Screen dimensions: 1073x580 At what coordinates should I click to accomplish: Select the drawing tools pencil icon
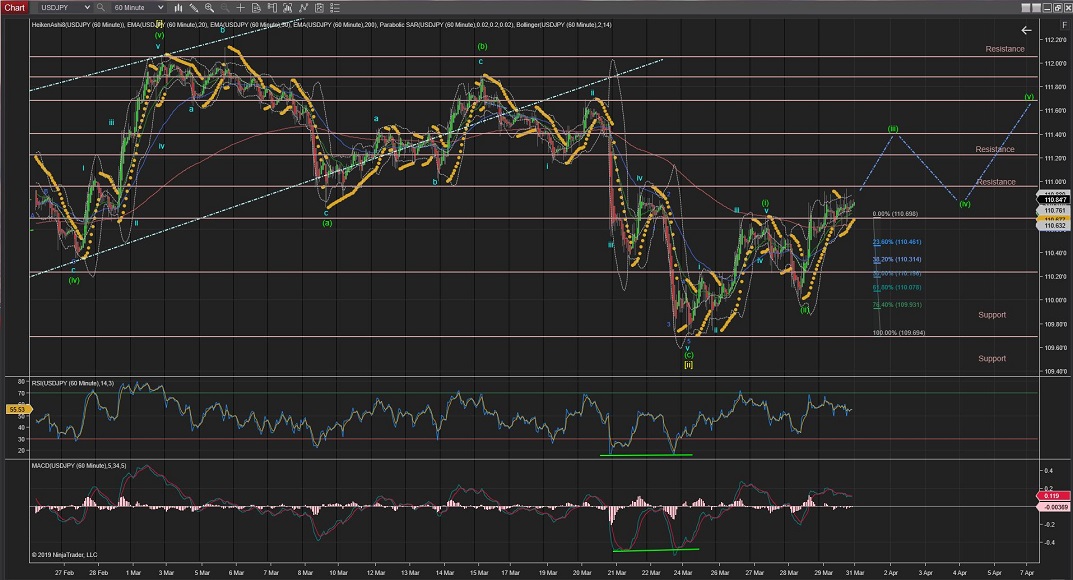click(194, 7)
